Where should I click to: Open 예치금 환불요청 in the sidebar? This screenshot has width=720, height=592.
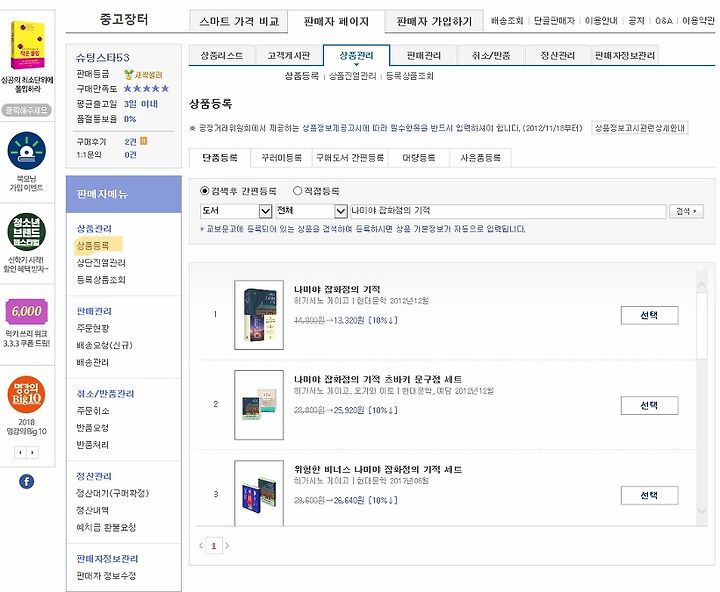[106, 527]
